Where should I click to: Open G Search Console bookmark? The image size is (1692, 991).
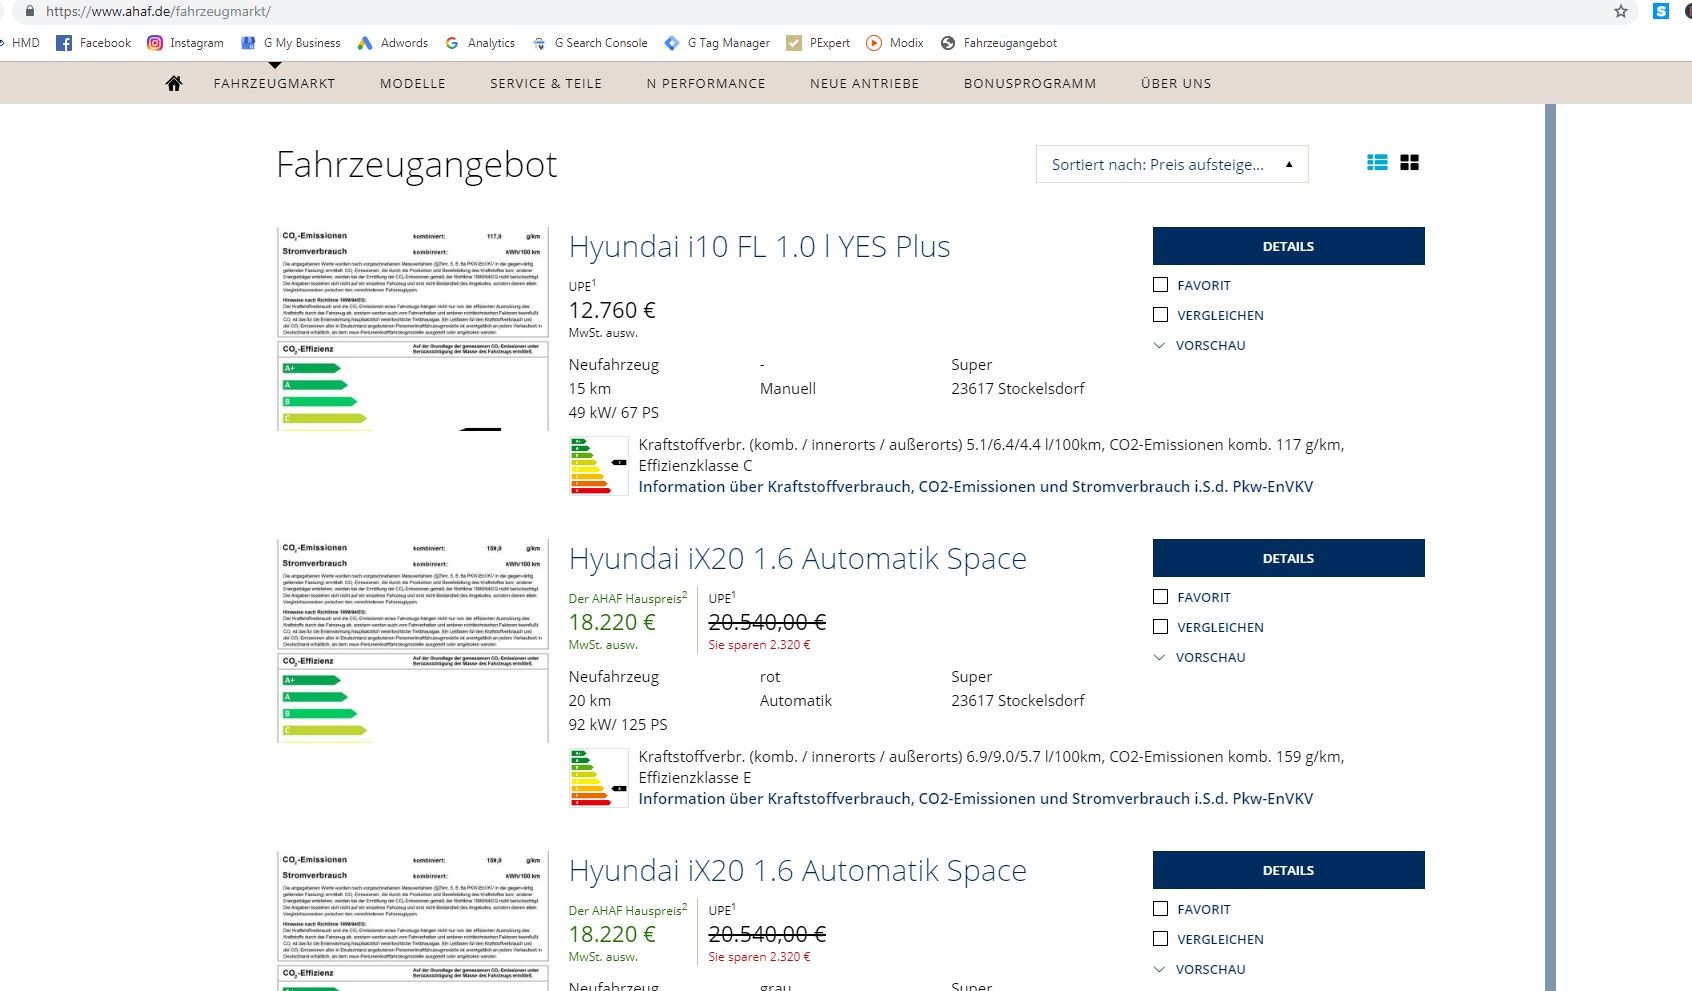tap(590, 43)
